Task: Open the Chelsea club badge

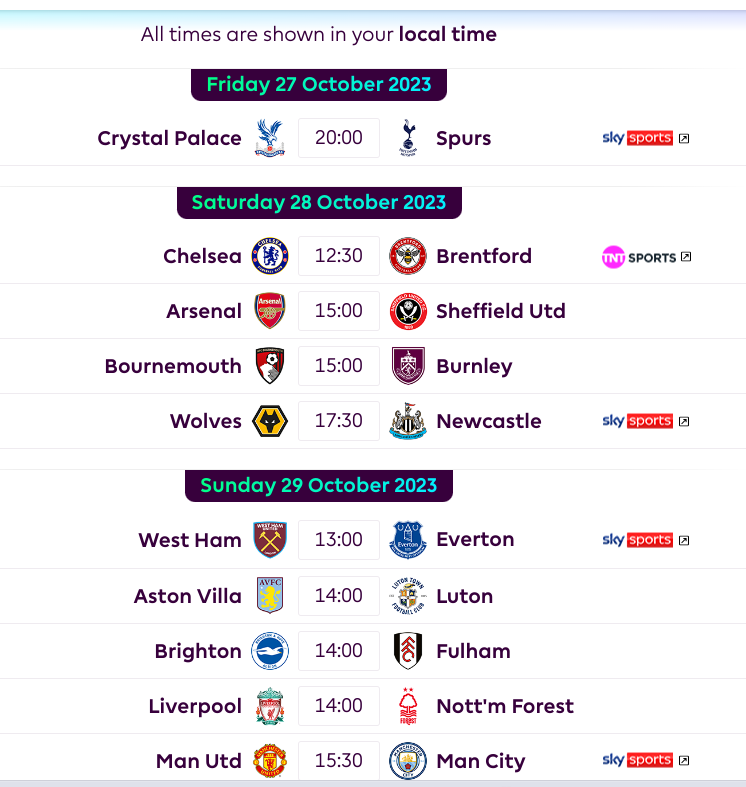Action: [x=270, y=256]
